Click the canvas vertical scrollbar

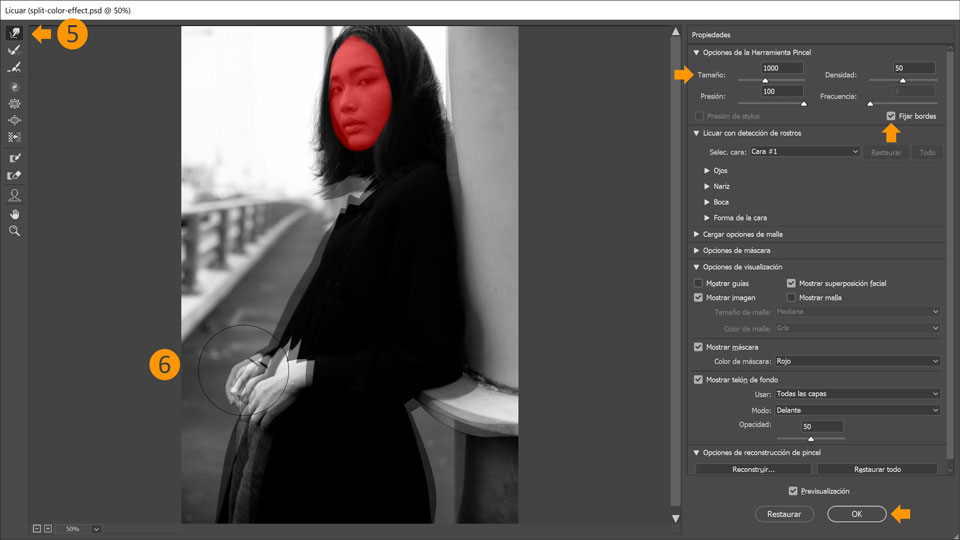click(x=675, y=269)
